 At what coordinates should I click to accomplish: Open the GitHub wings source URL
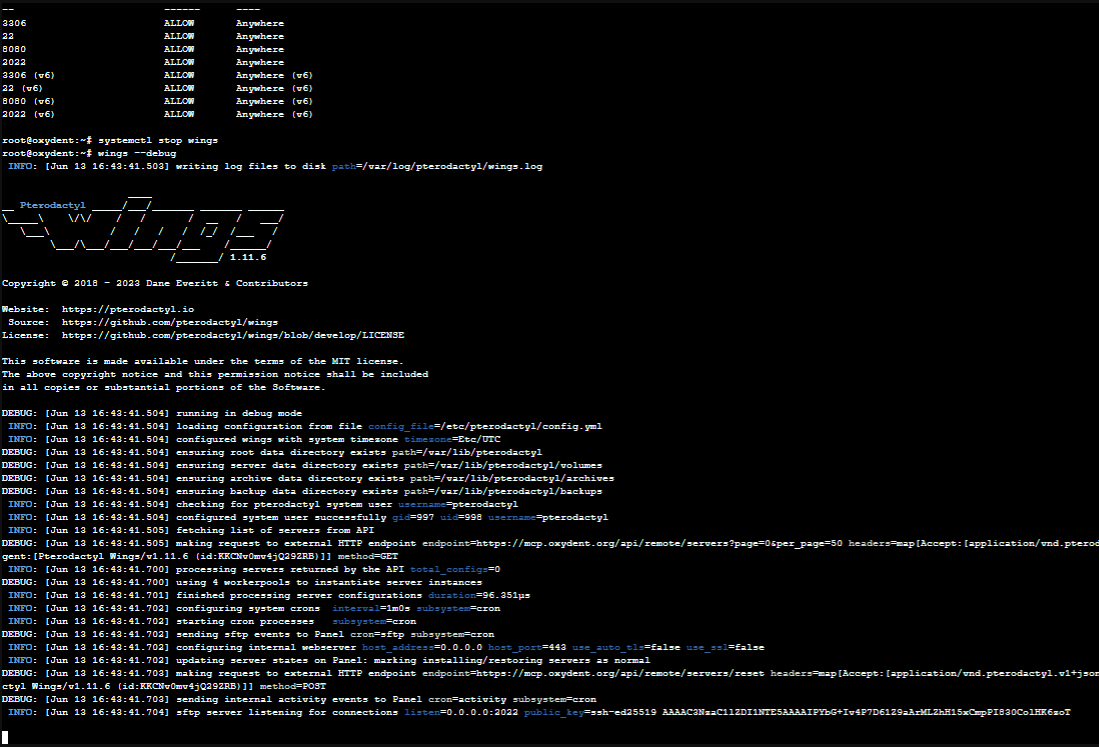click(170, 322)
